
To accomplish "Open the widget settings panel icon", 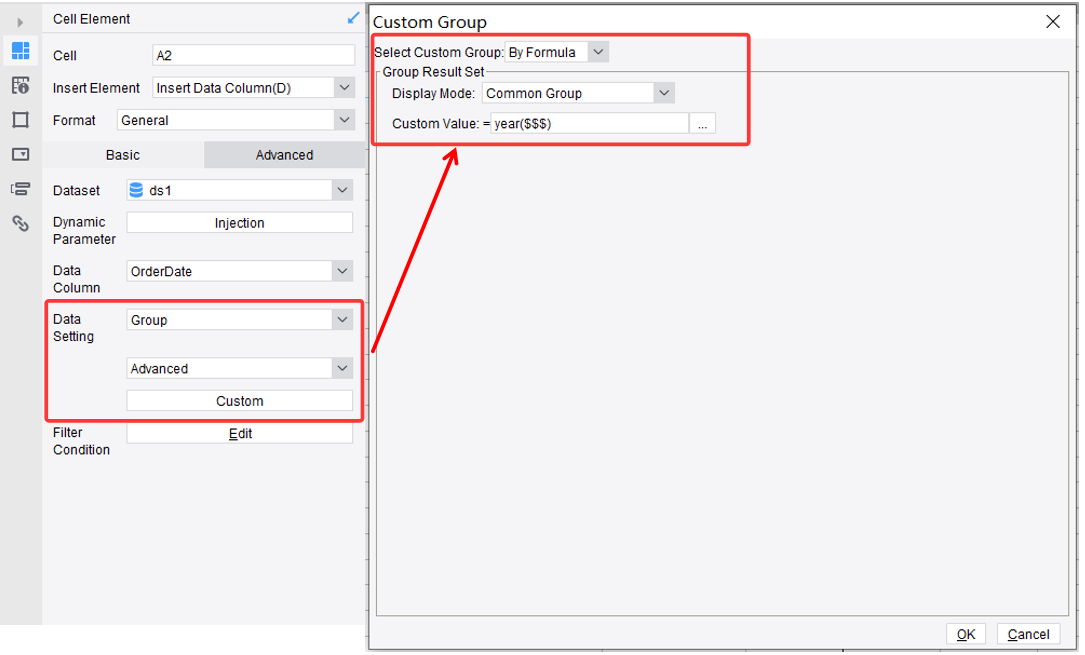I will coord(20,154).
